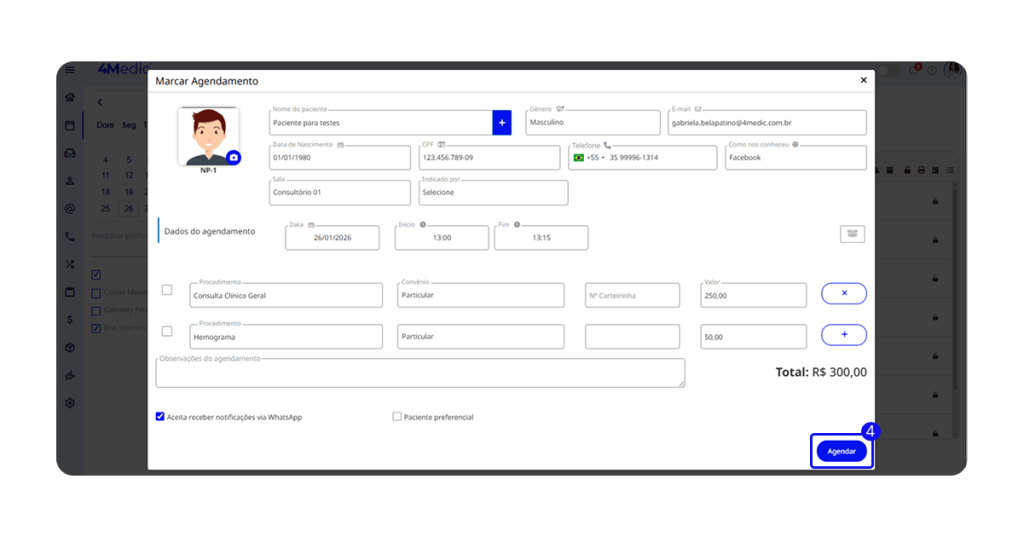The height and width of the screenshot is (537, 1024).
Task: Open Como nos conheceu dropdown showing Facebook
Action: click(795, 158)
